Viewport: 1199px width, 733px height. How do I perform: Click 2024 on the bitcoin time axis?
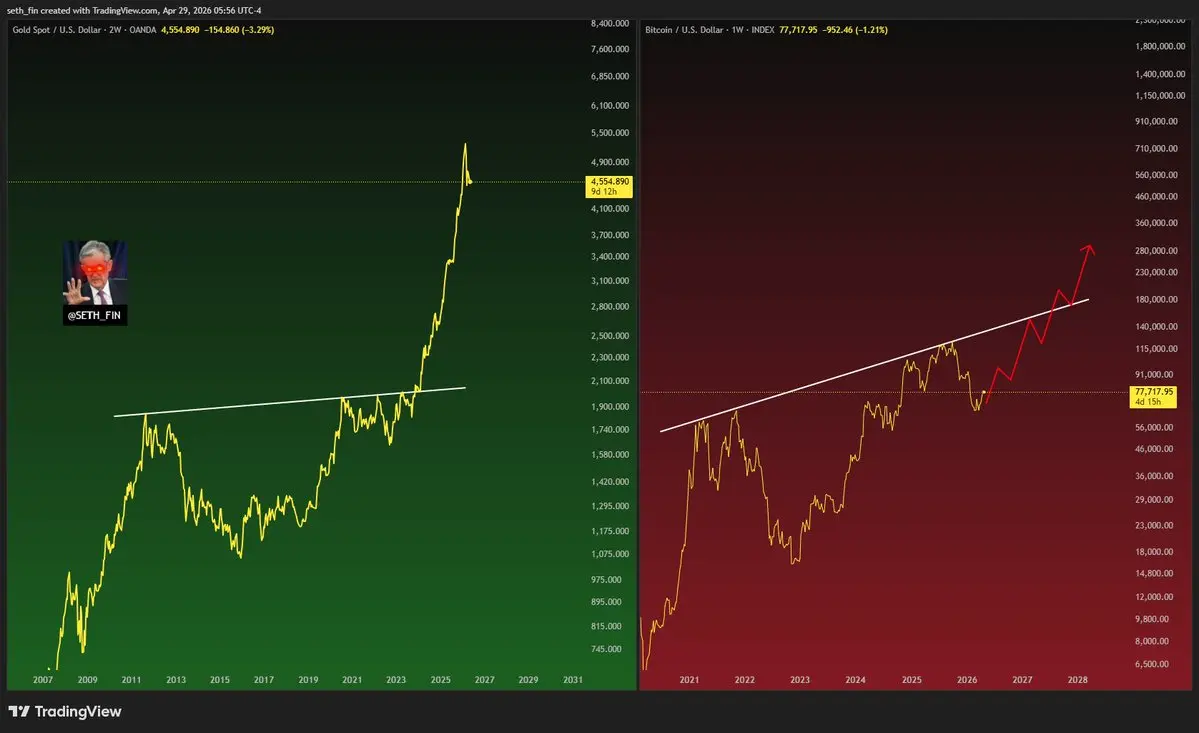[x=855, y=679]
